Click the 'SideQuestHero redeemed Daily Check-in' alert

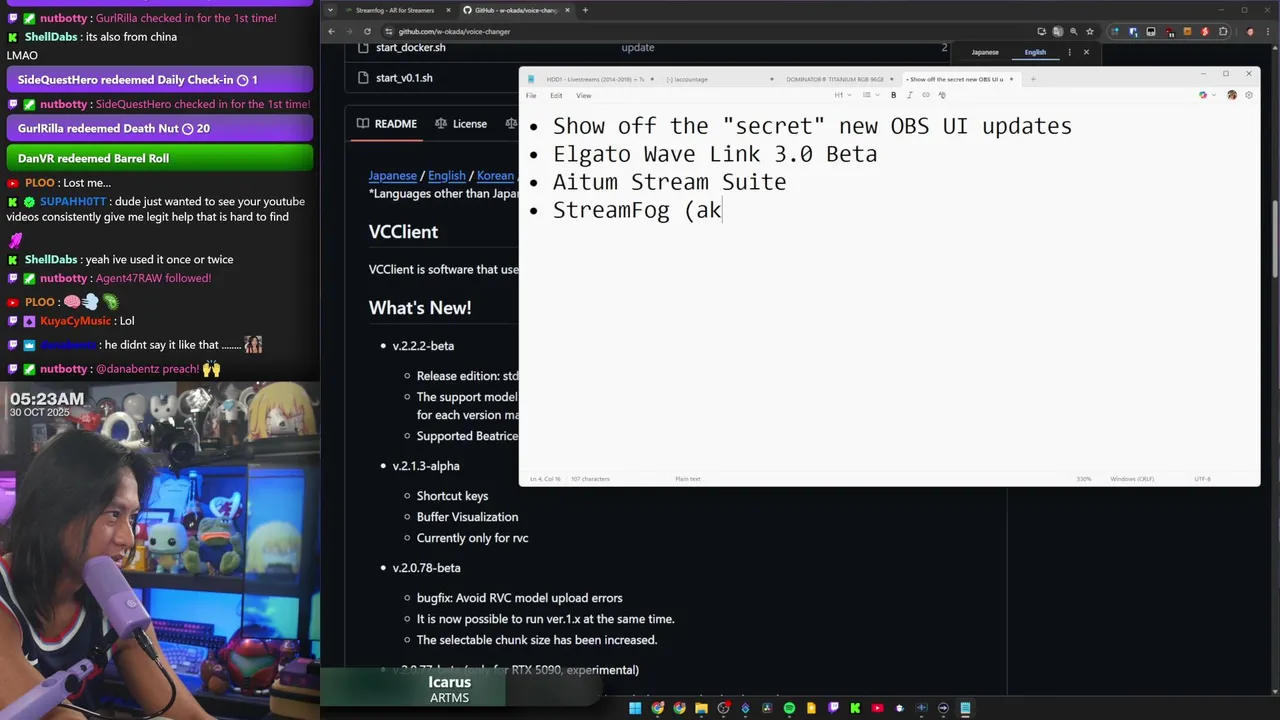click(x=160, y=80)
